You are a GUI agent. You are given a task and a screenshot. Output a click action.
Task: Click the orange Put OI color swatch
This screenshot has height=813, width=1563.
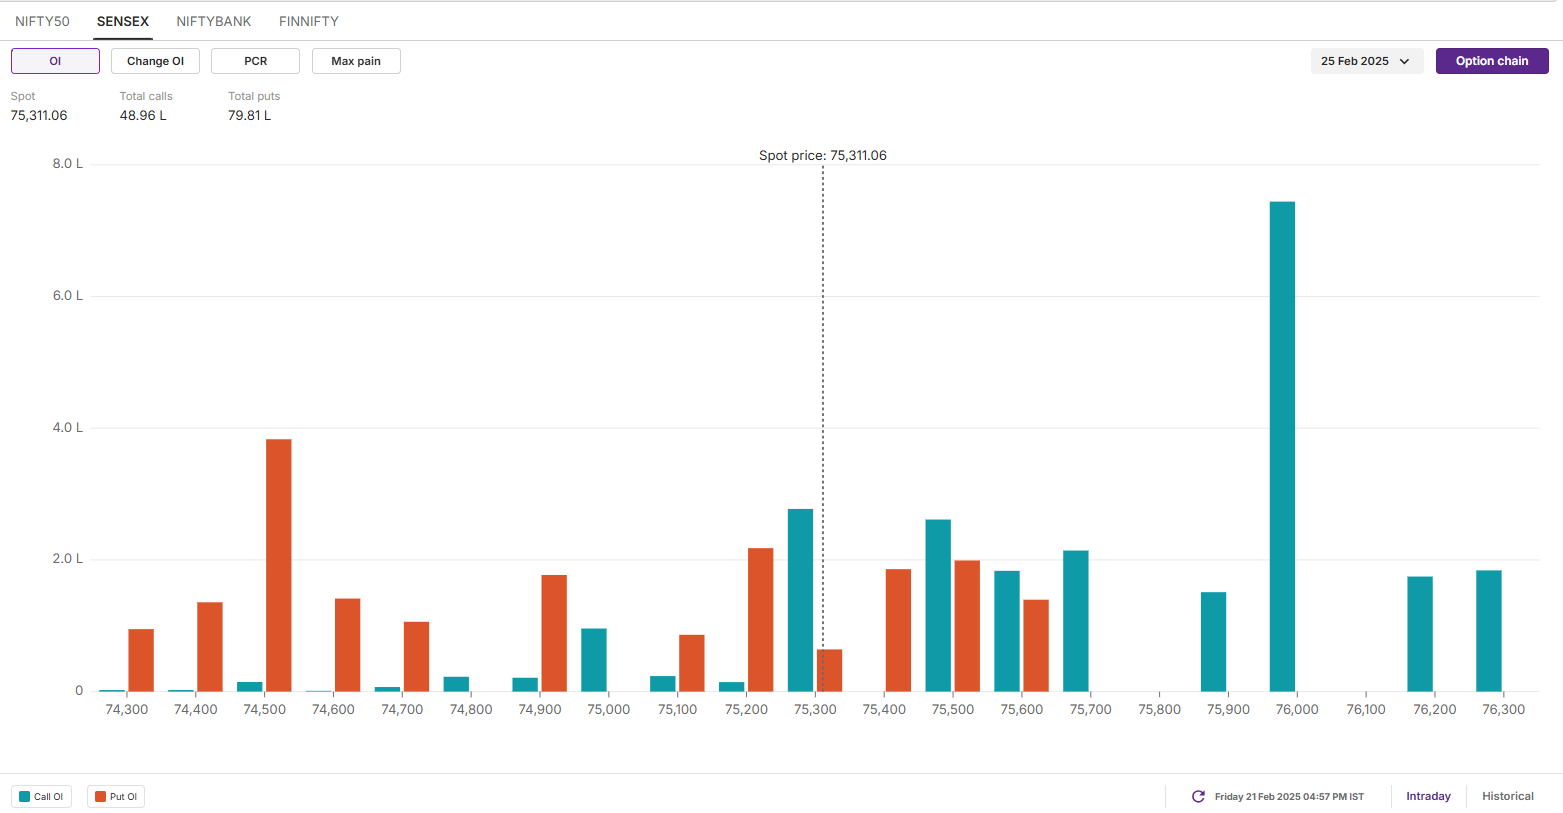click(x=100, y=797)
